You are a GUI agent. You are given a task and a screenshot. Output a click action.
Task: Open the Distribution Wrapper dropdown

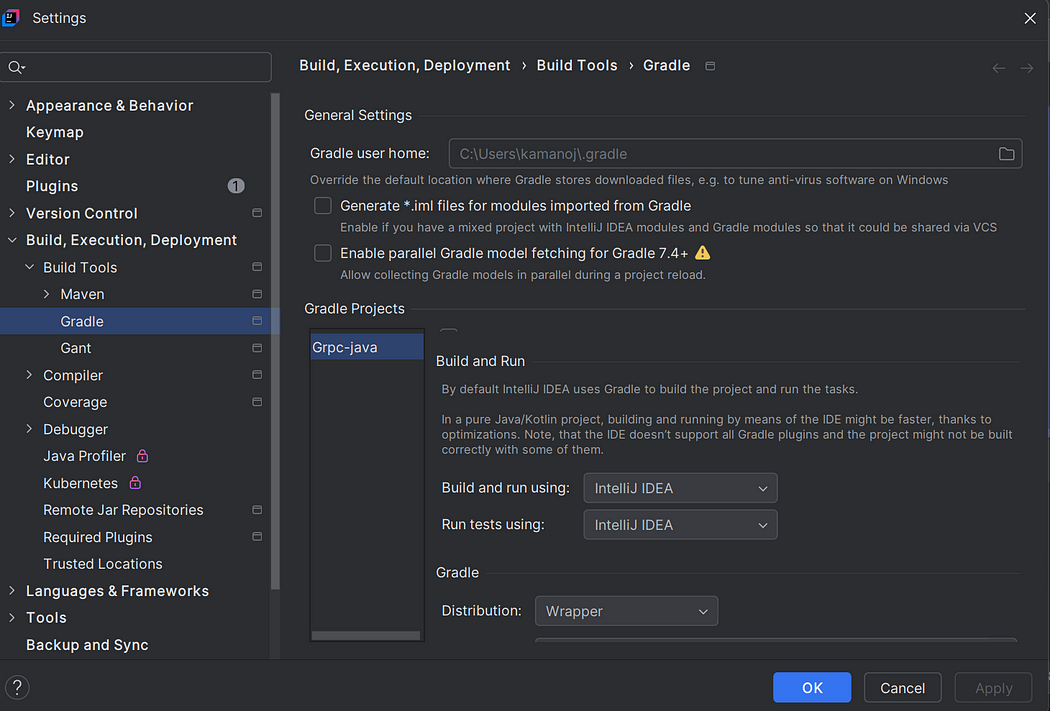click(x=626, y=611)
